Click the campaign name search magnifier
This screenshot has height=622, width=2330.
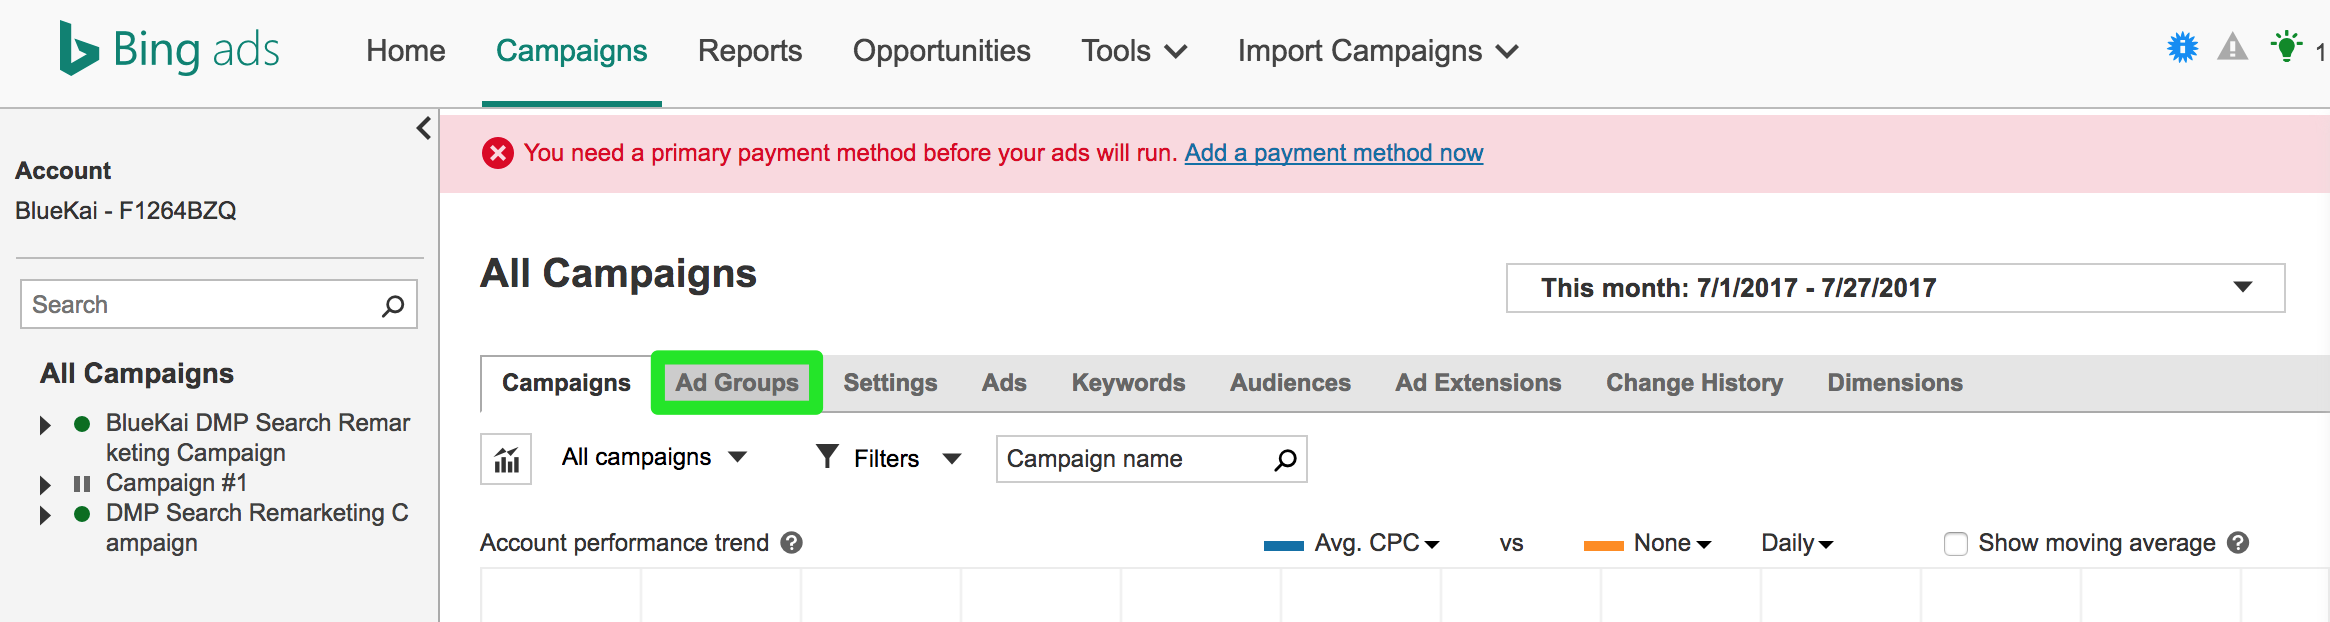point(1285,459)
